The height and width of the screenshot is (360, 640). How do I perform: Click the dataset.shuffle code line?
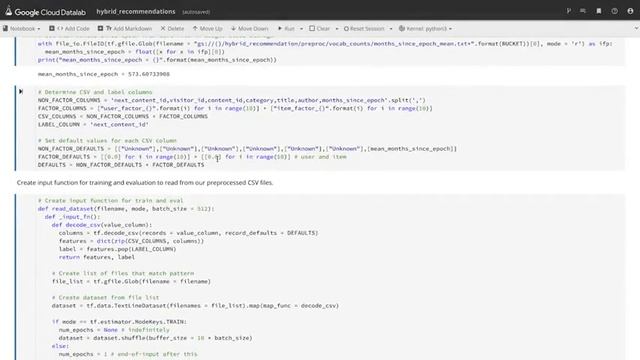pos(156,338)
